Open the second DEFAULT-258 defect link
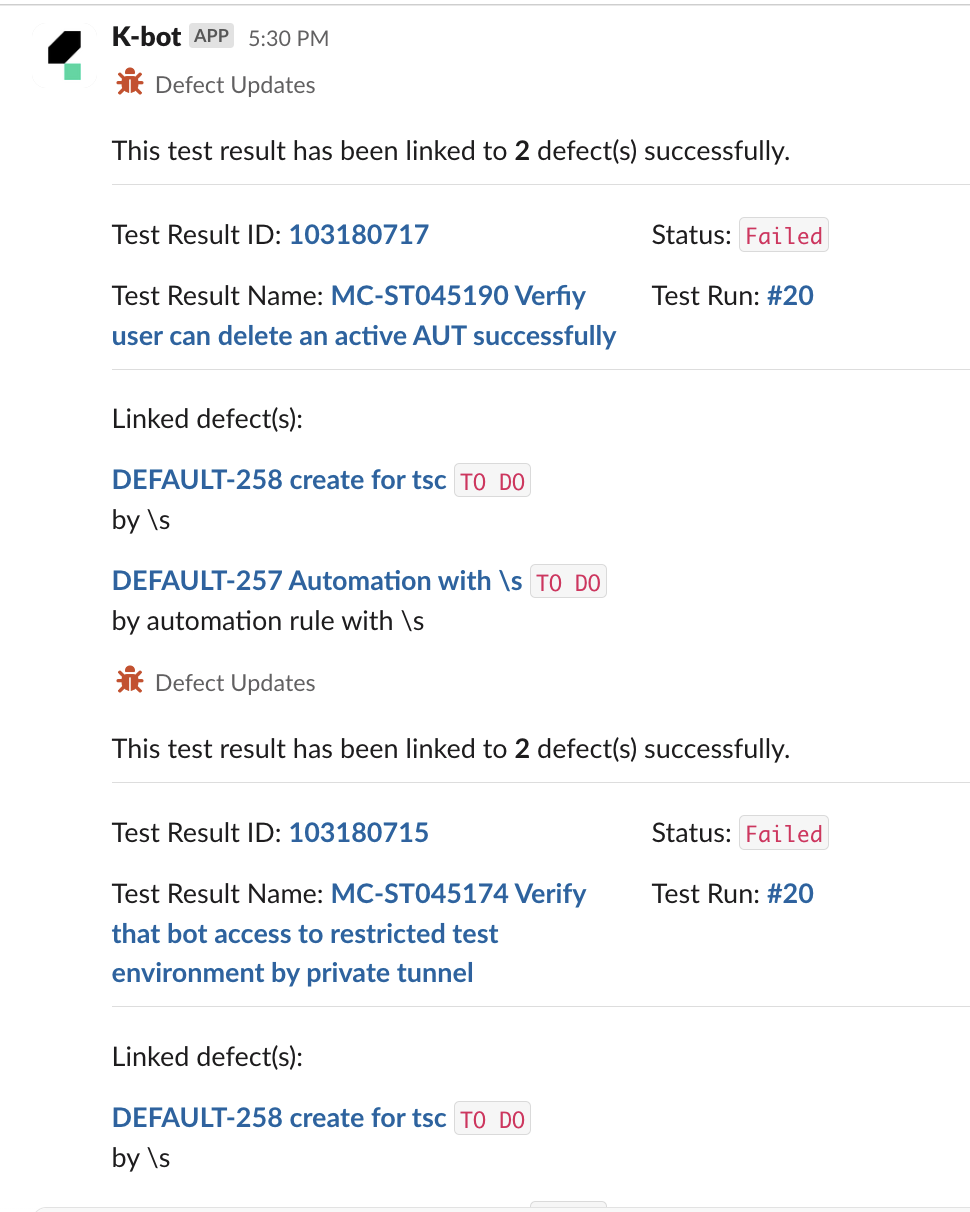970x1212 pixels. tap(278, 1117)
